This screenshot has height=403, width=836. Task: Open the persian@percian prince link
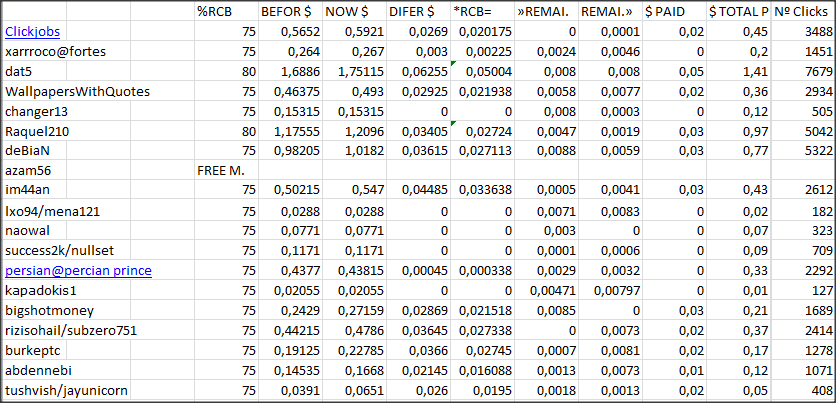tap(78, 271)
